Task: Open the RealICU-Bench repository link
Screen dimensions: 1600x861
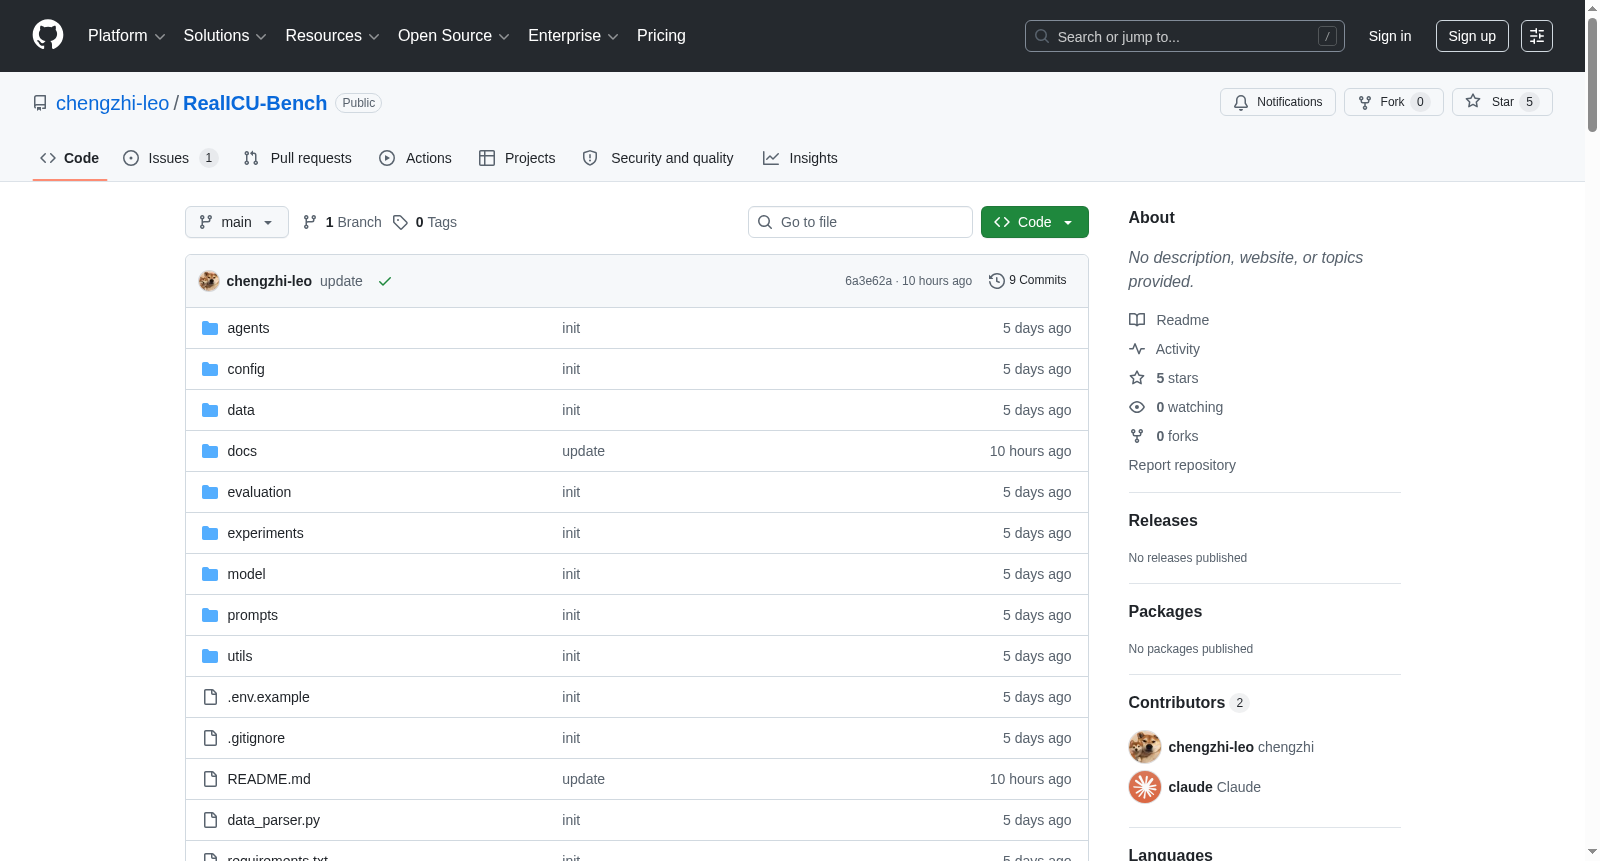Action: (255, 103)
